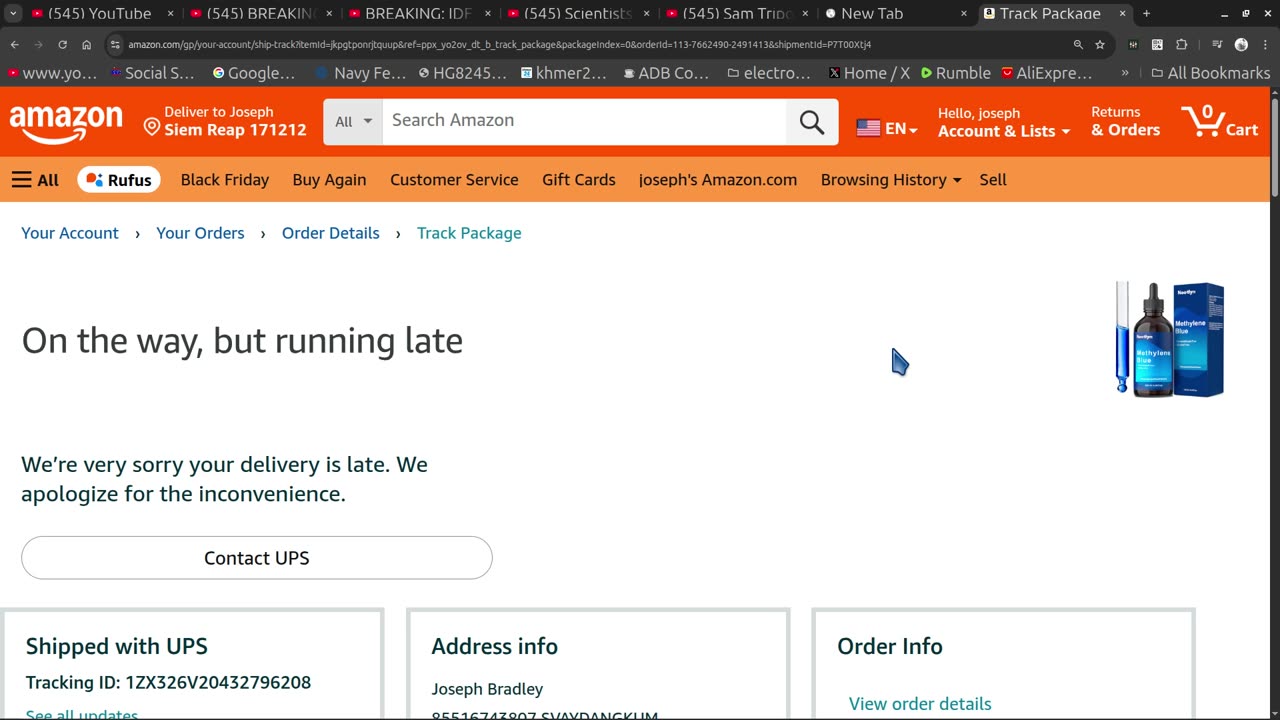This screenshot has width=1280, height=720.
Task: Open the Chrome three-dot menu
Action: tap(1265, 45)
